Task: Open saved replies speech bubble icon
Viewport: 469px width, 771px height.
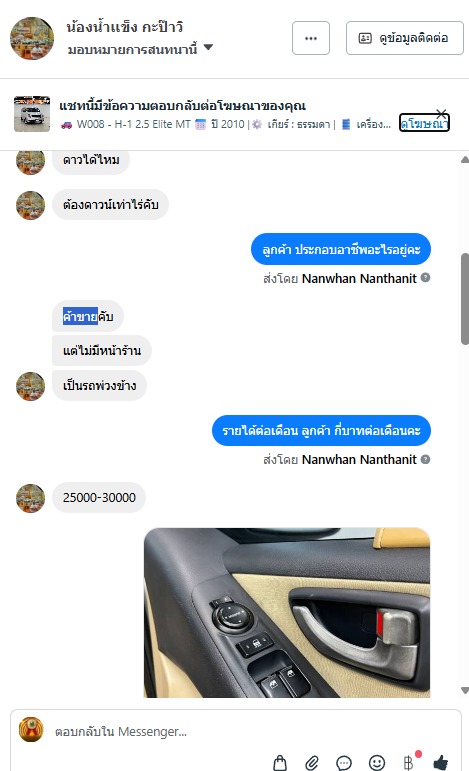Action: coord(344,763)
